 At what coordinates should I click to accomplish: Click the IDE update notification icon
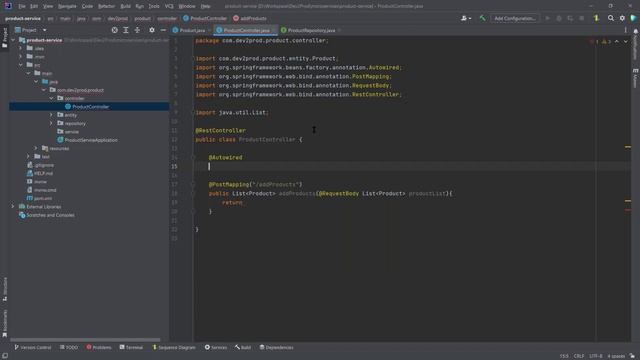coord(596,18)
